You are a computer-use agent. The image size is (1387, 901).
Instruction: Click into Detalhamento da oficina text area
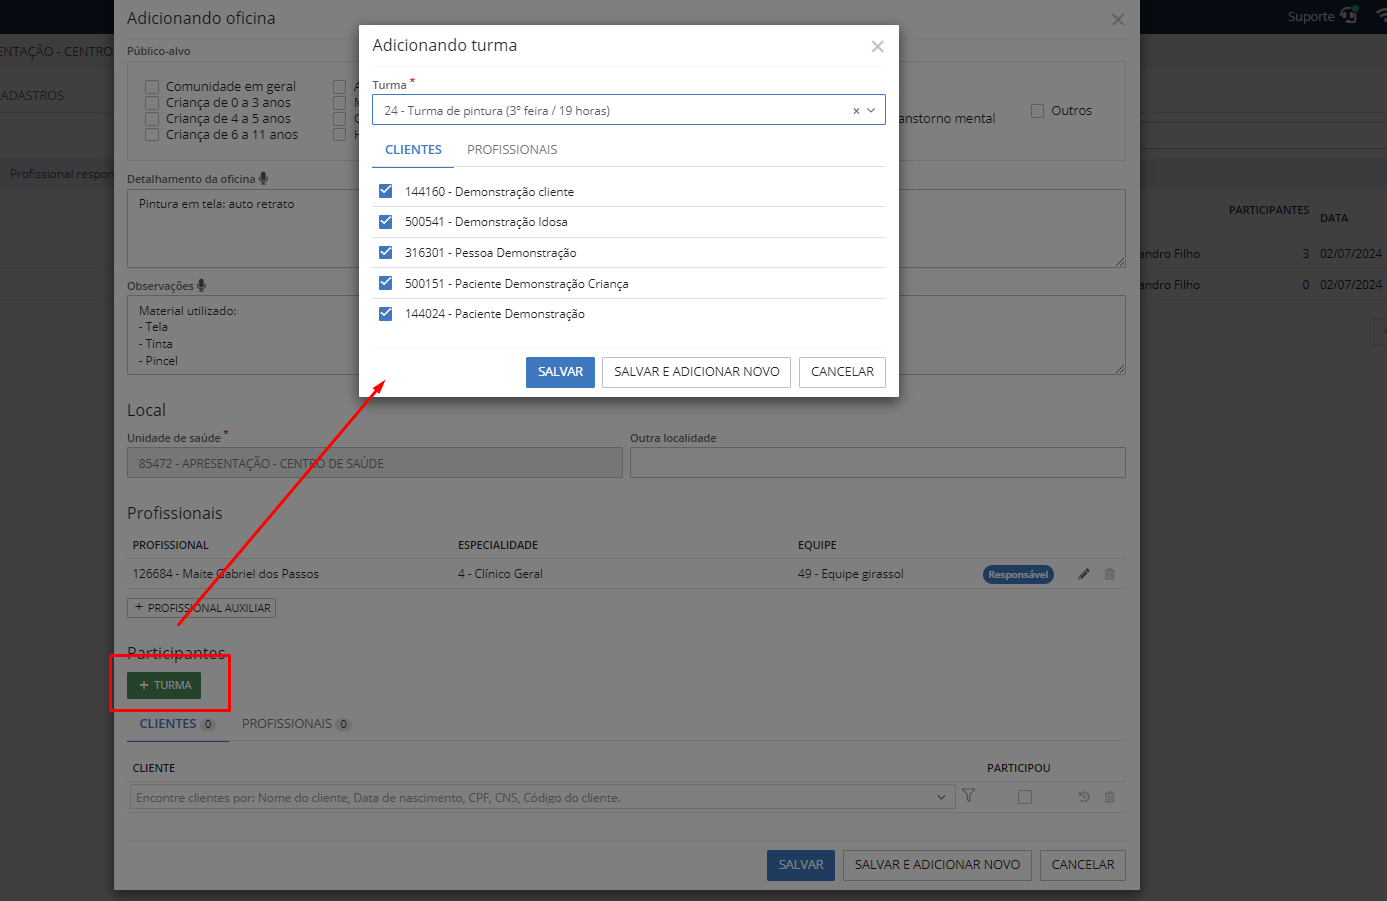point(626,229)
